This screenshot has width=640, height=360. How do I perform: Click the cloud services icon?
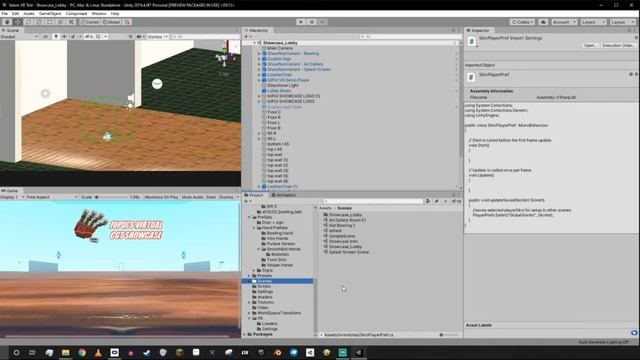[543, 22]
